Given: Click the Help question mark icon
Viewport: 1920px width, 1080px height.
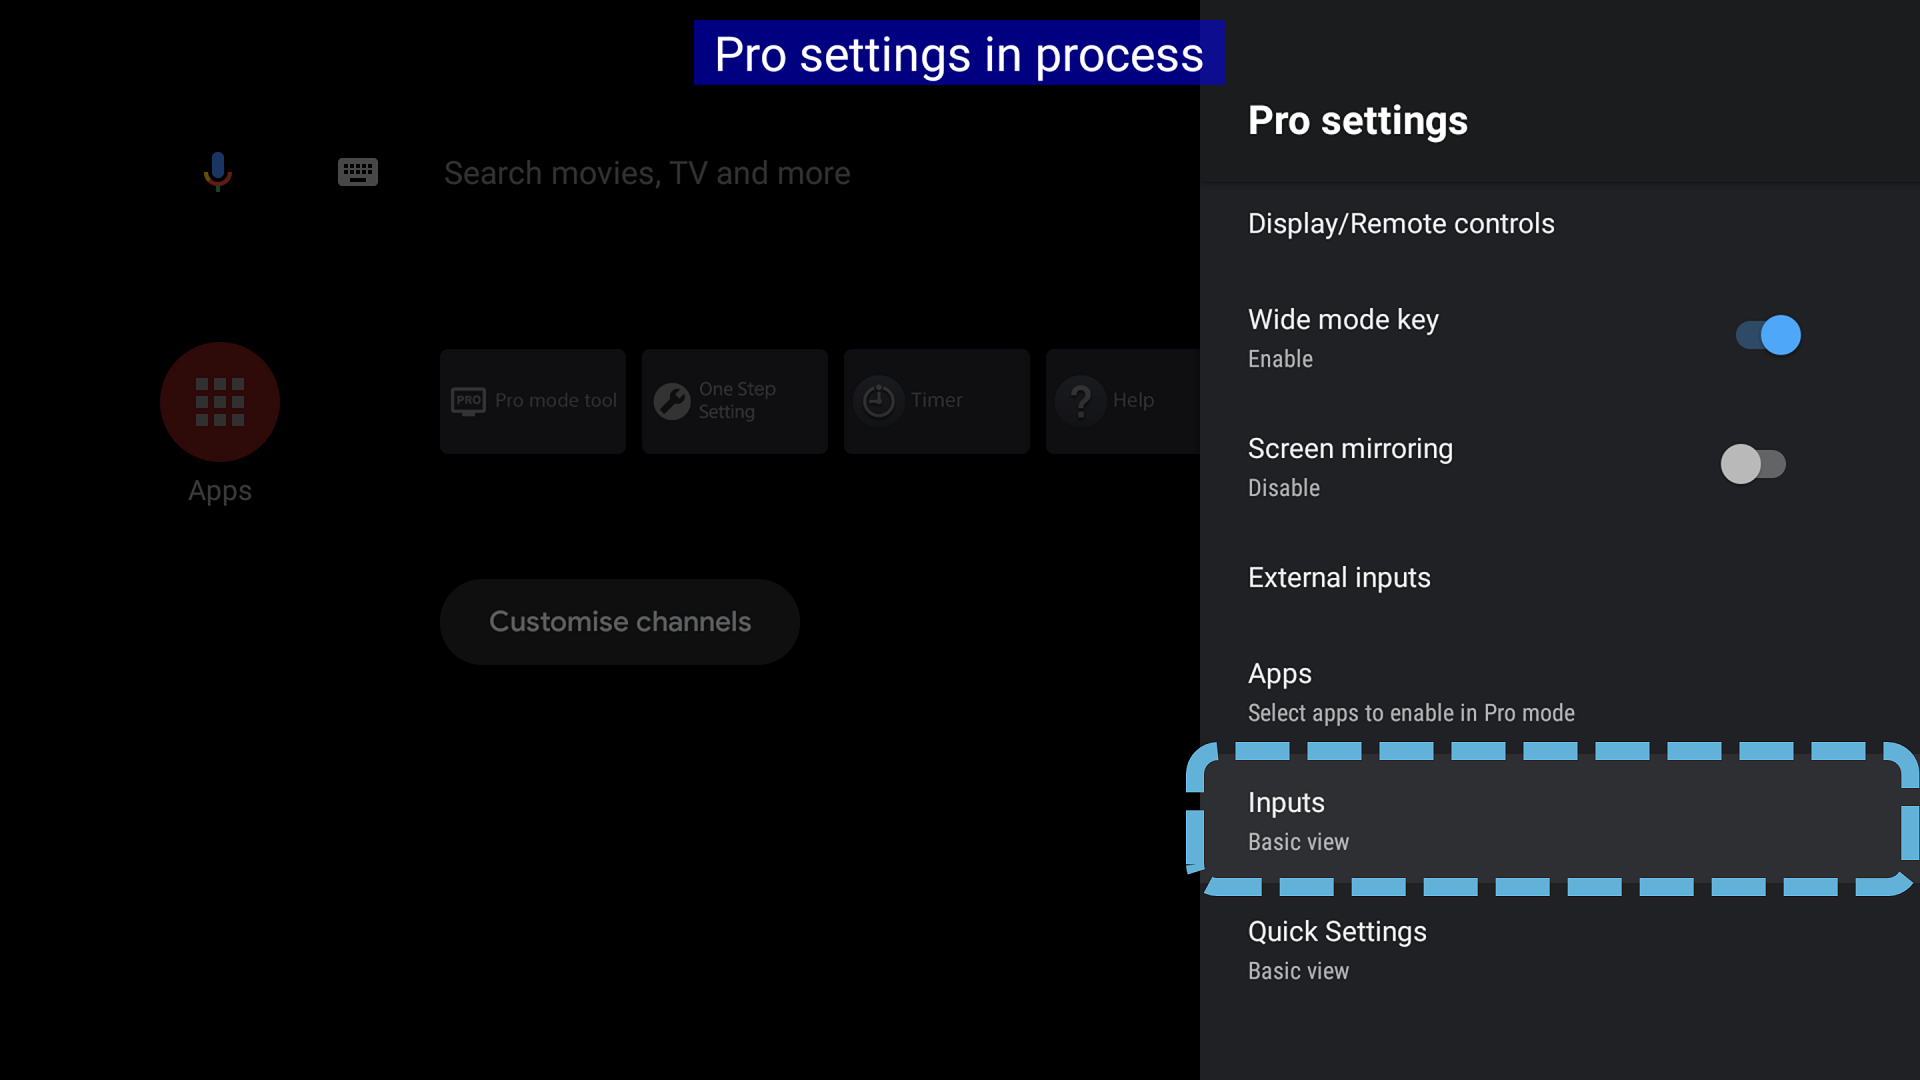Looking at the screenshot, I should point(1081,401).
